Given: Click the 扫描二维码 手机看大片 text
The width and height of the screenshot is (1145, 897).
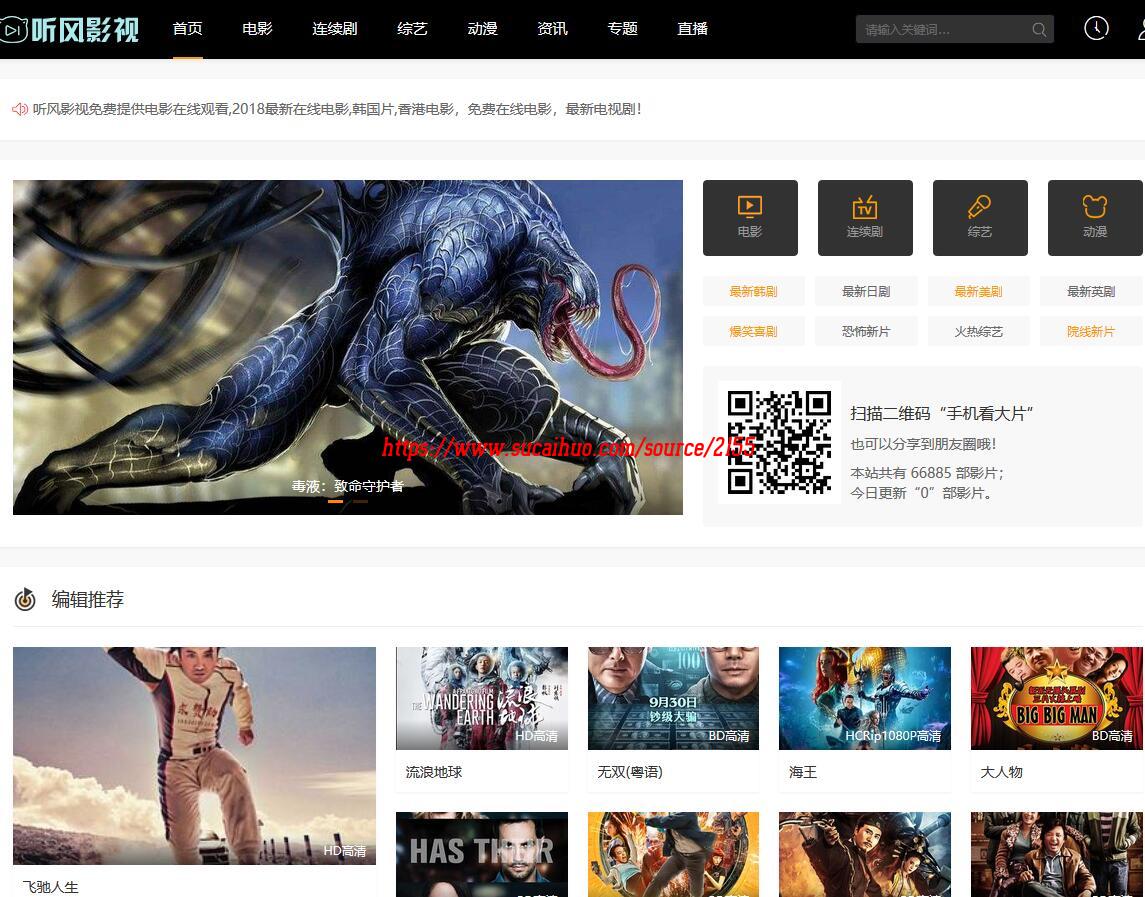Looking at the screenshot, I should [x=942, y=413].
